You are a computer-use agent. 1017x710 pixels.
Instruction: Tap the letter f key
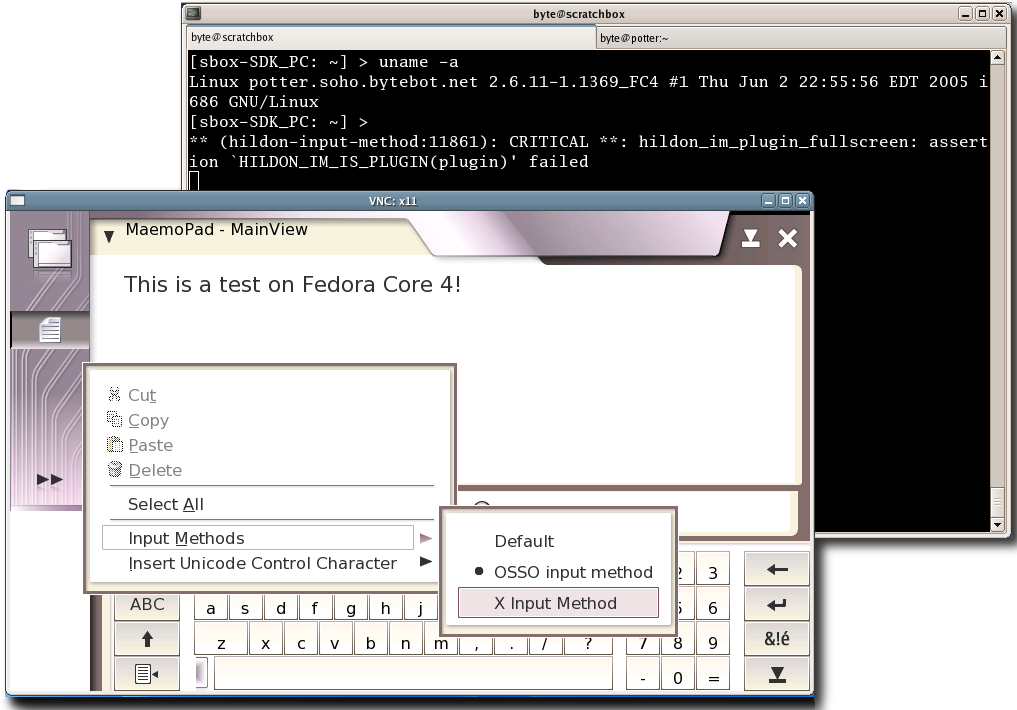(315, 608)
